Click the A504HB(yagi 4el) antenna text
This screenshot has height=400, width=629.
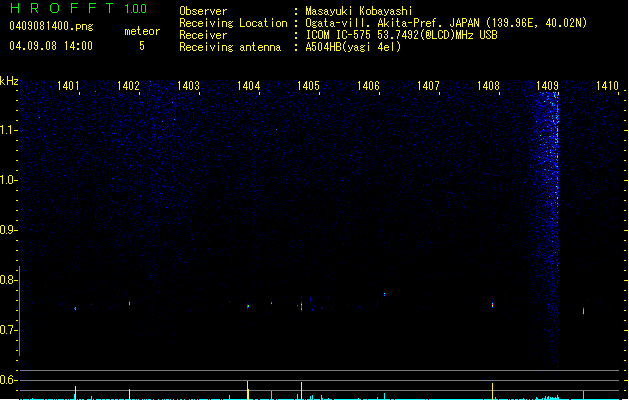click(353, 47)
